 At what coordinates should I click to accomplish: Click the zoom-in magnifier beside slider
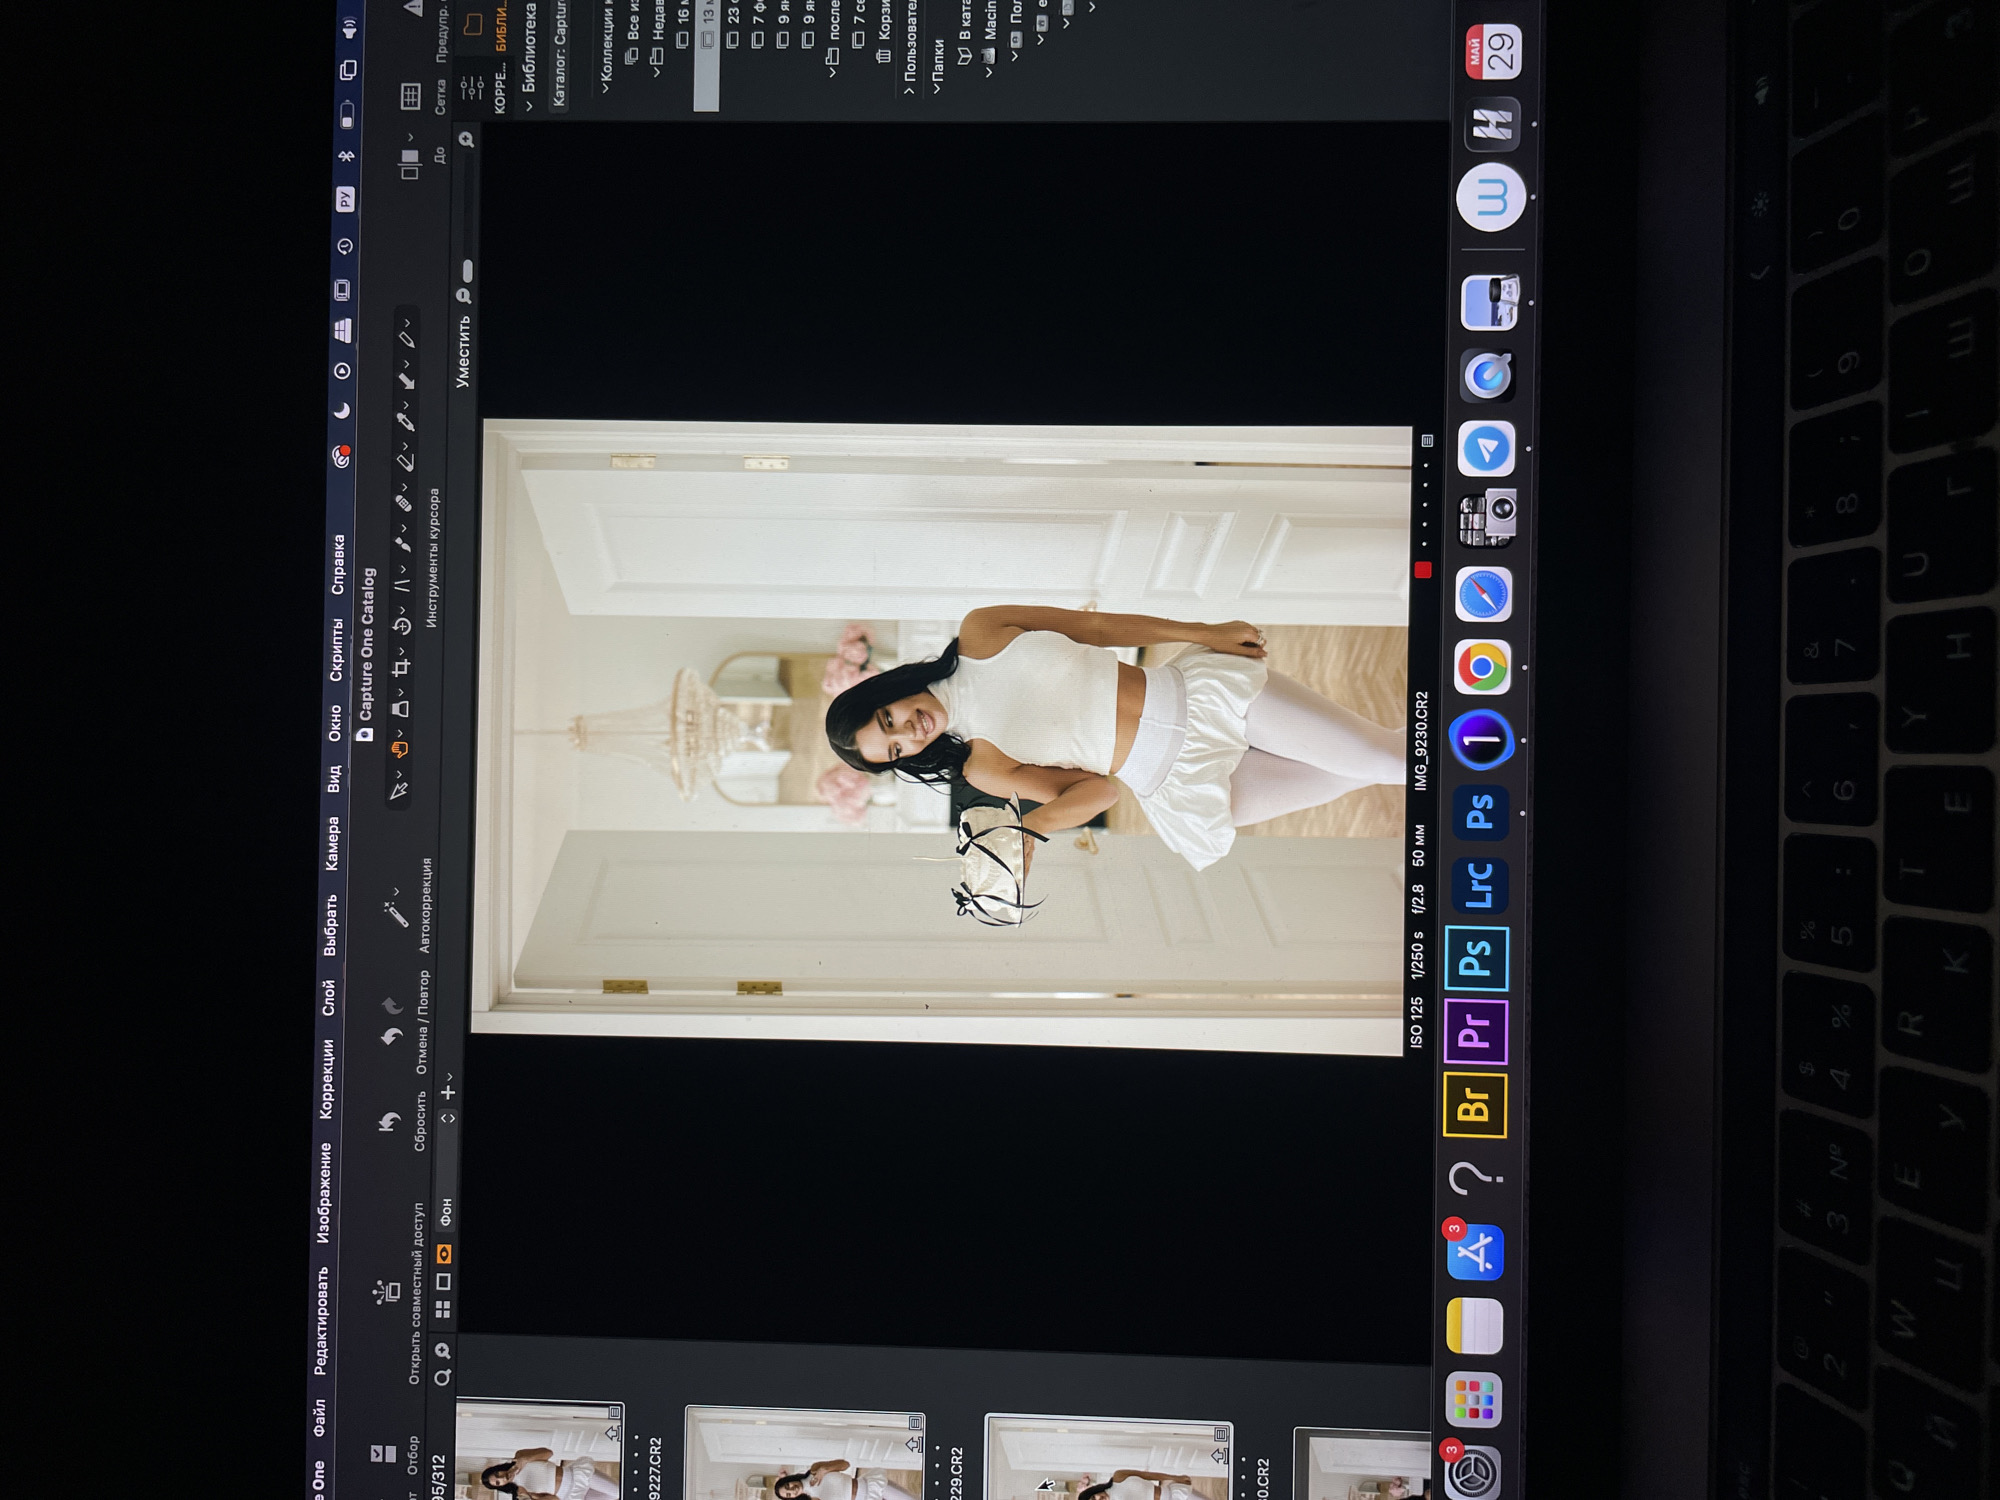click(466, 140)
